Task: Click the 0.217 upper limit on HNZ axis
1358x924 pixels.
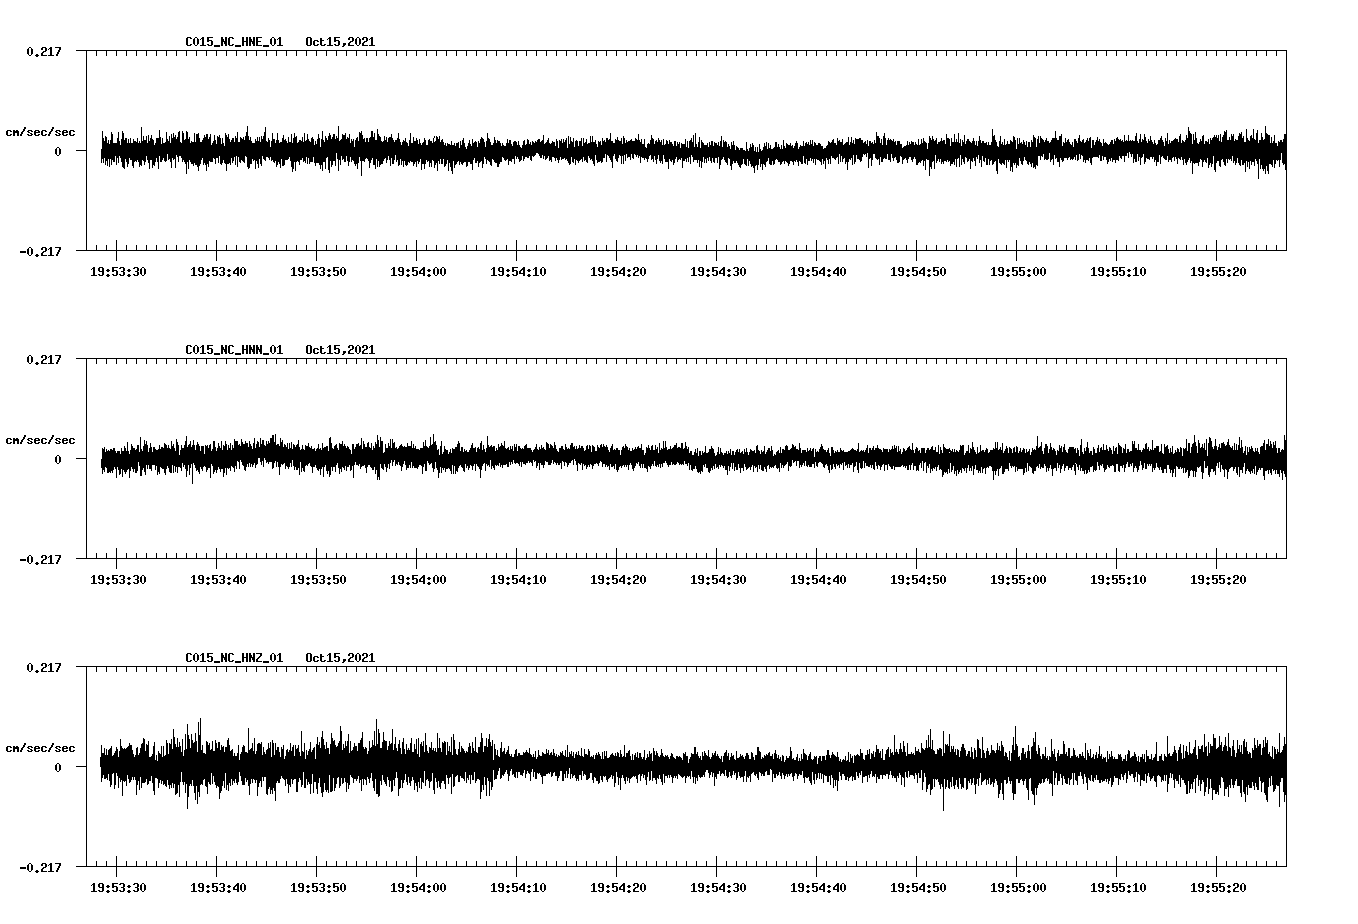Action: [x=43, y=667]
